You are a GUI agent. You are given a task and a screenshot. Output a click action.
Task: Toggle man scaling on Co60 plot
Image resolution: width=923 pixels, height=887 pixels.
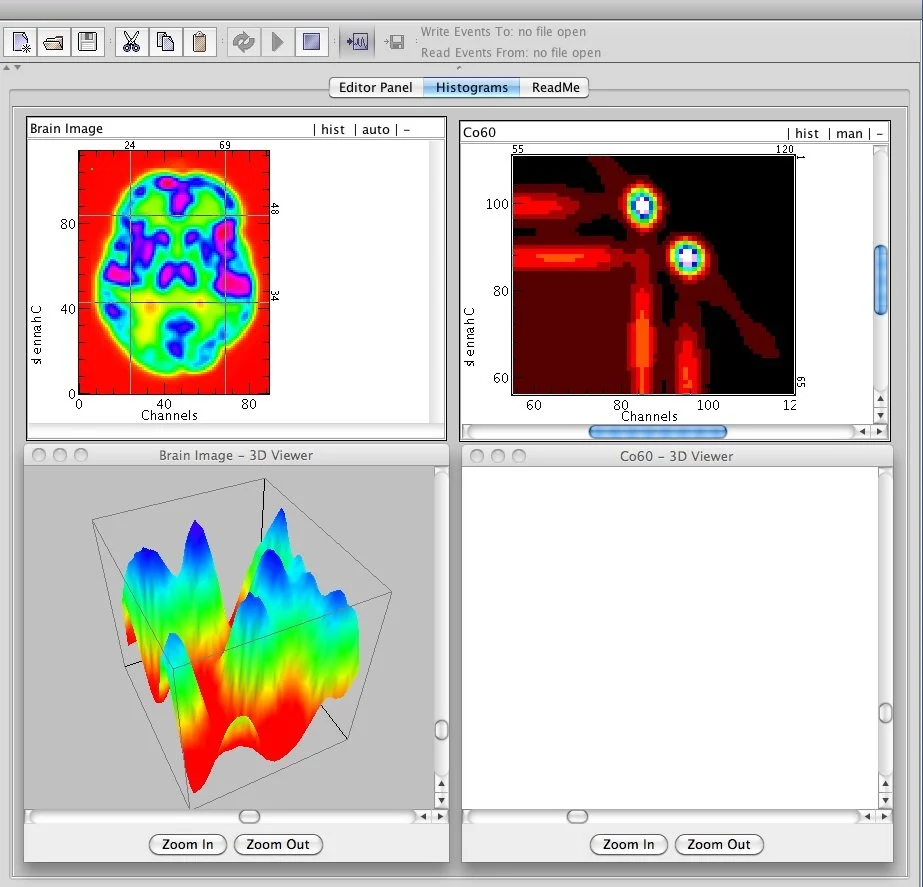(x=849, y=134)
